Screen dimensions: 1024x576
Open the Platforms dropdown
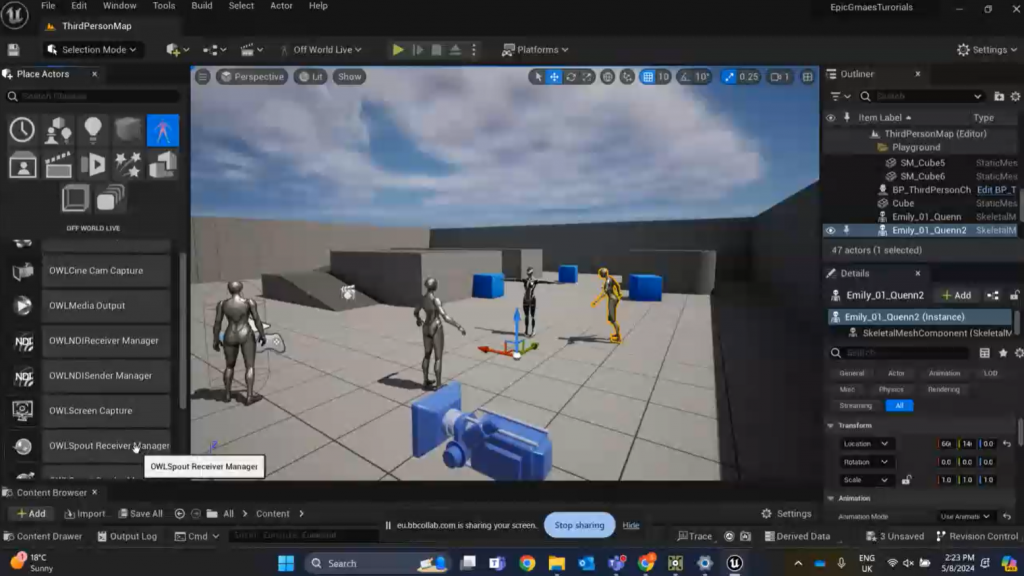[535, 50]
